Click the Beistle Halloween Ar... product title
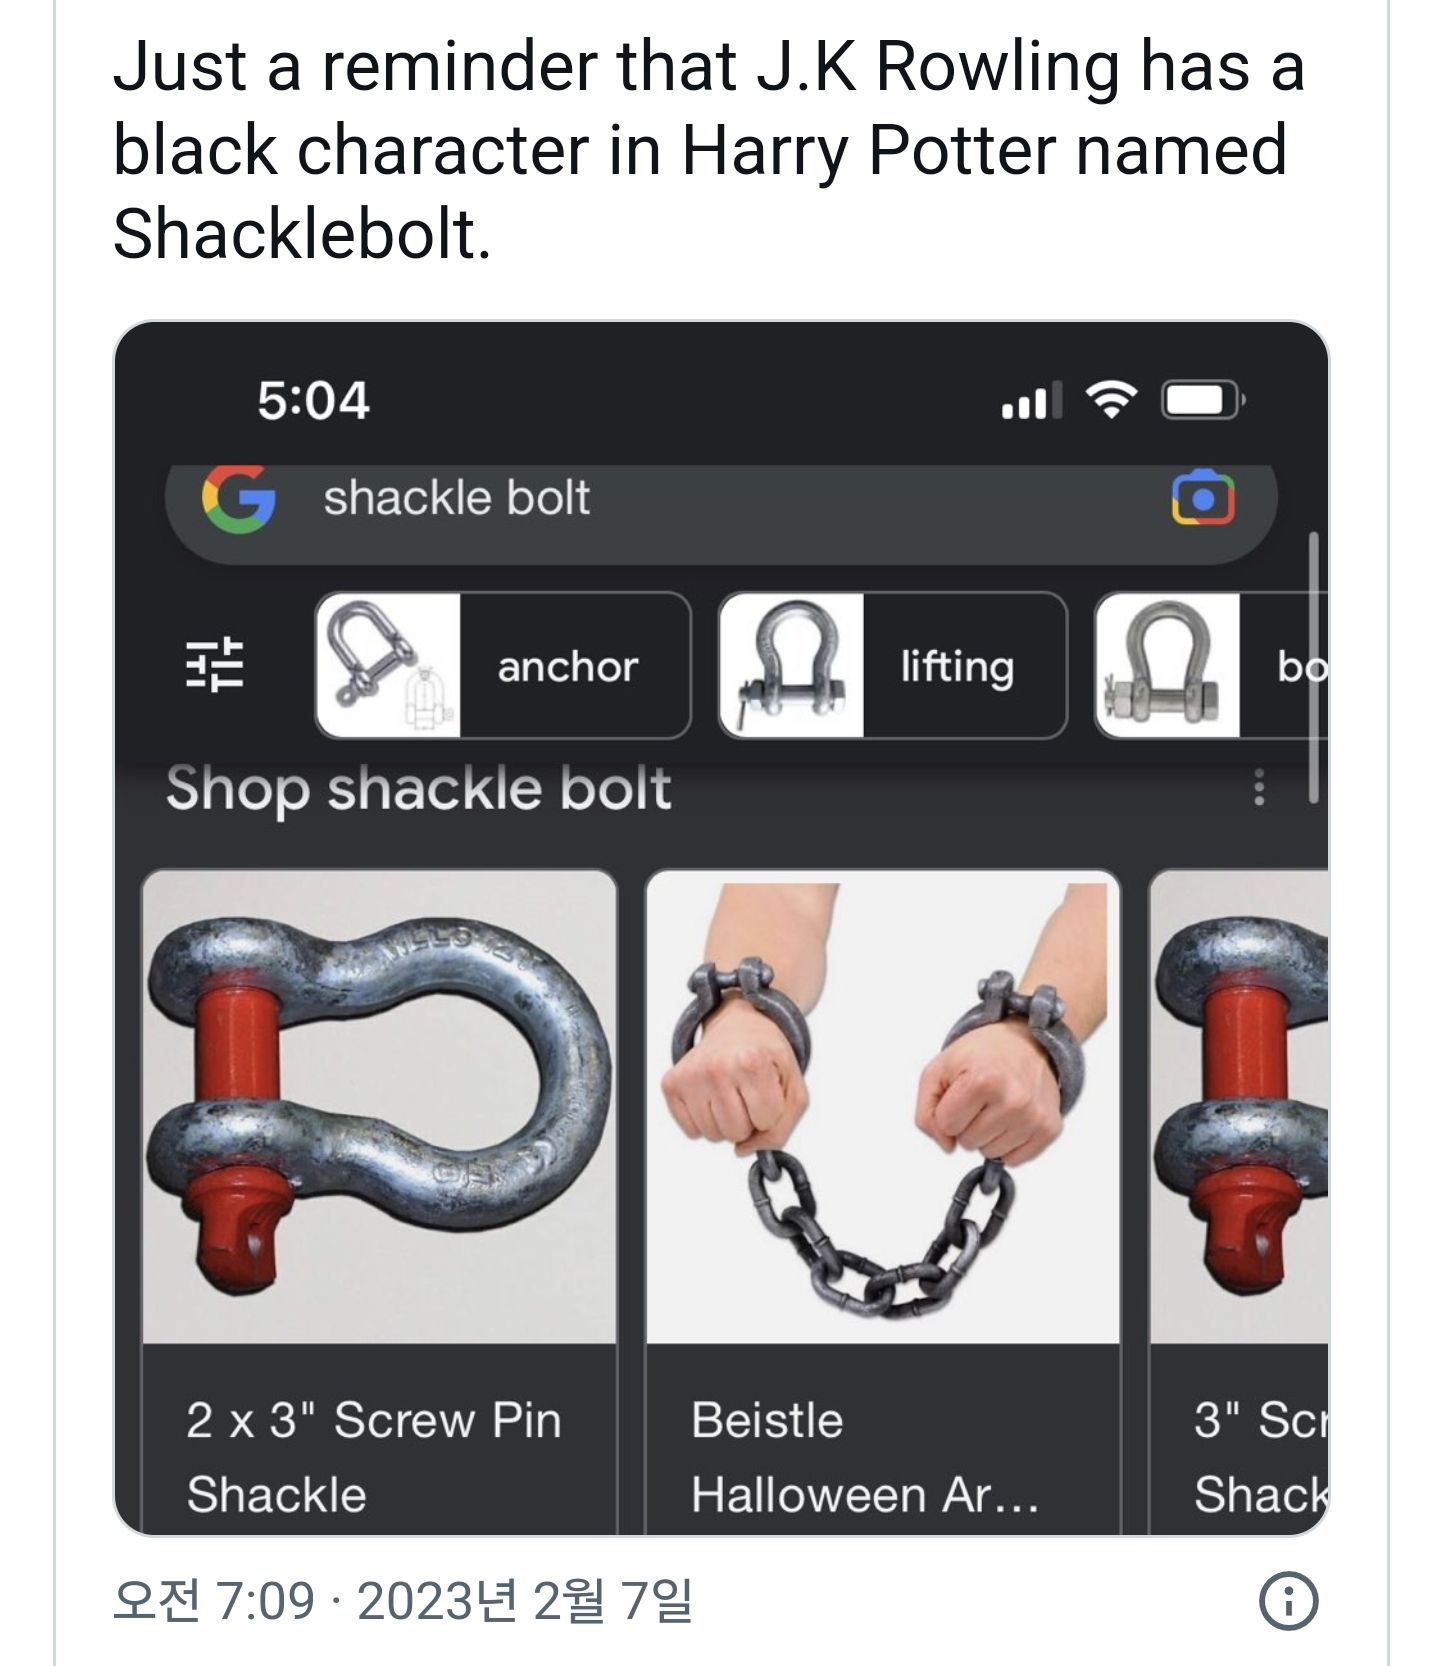 pyautogui.click(x=866, y=1457)
